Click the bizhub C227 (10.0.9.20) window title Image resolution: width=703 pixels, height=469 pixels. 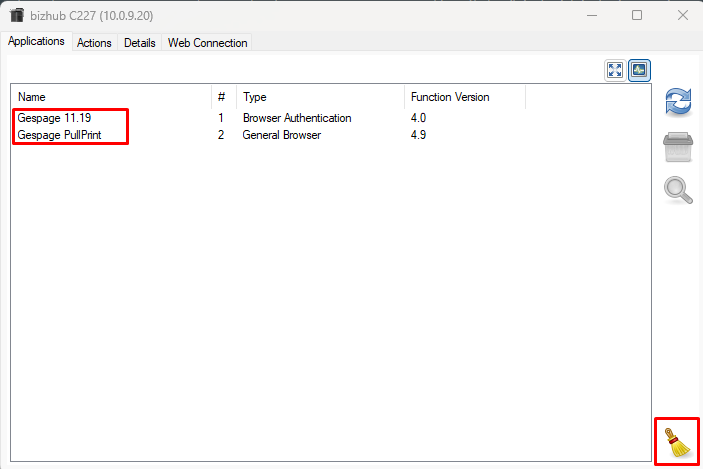tap(91, 16)
